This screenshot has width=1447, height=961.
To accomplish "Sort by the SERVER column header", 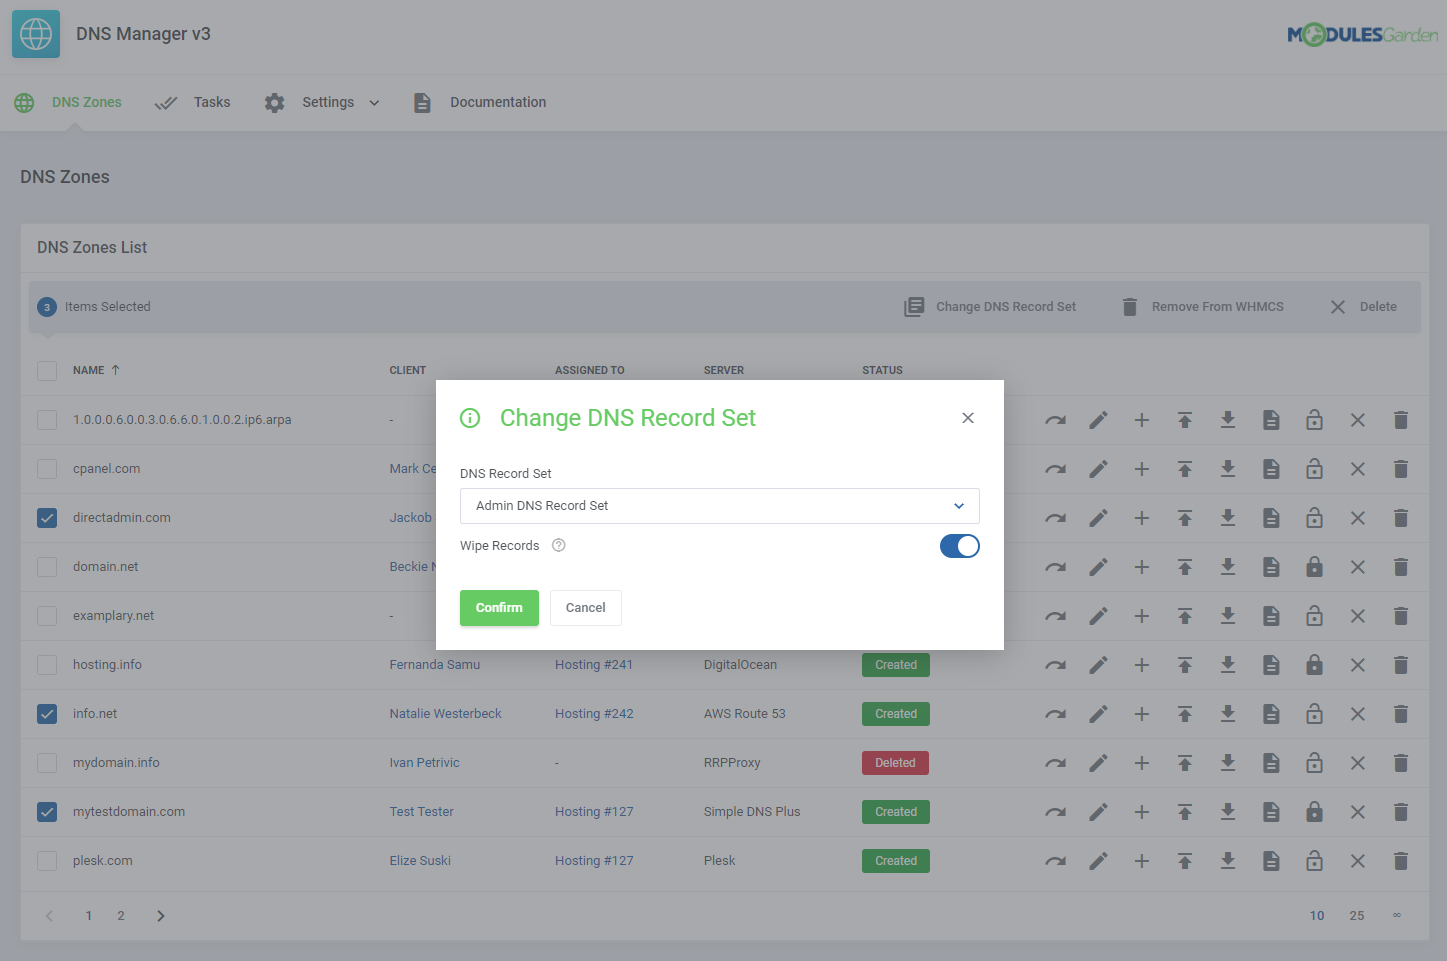I will 723,370.
